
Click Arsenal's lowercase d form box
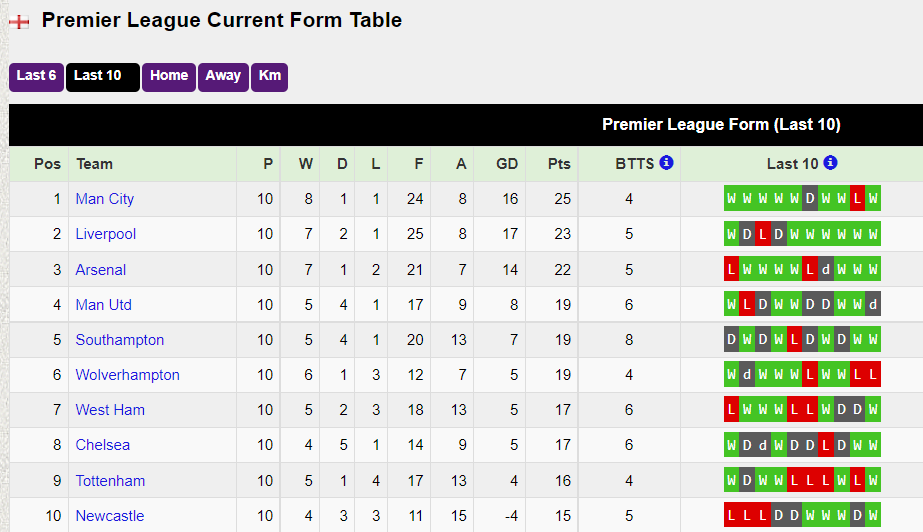[x=826, y=270]
